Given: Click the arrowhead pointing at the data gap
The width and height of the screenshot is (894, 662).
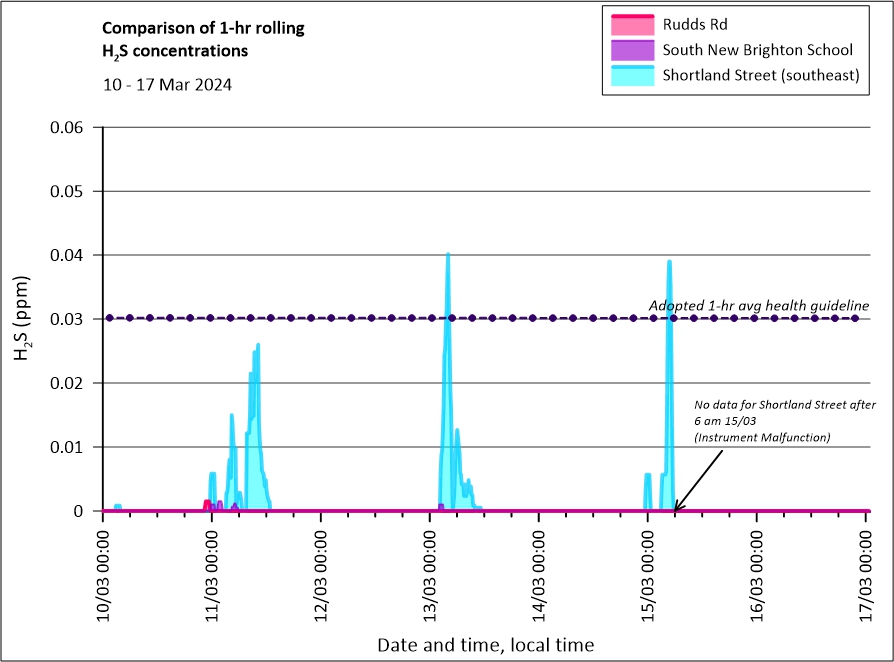Looking at the screenshot, I should coord(676,508).
